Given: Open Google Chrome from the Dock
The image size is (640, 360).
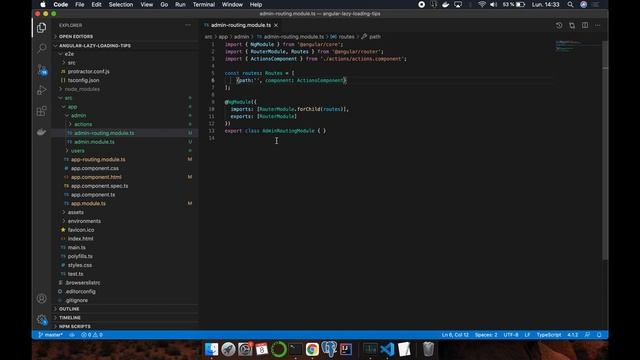Looking at the screenshot, I should click(x=312, y=349).
